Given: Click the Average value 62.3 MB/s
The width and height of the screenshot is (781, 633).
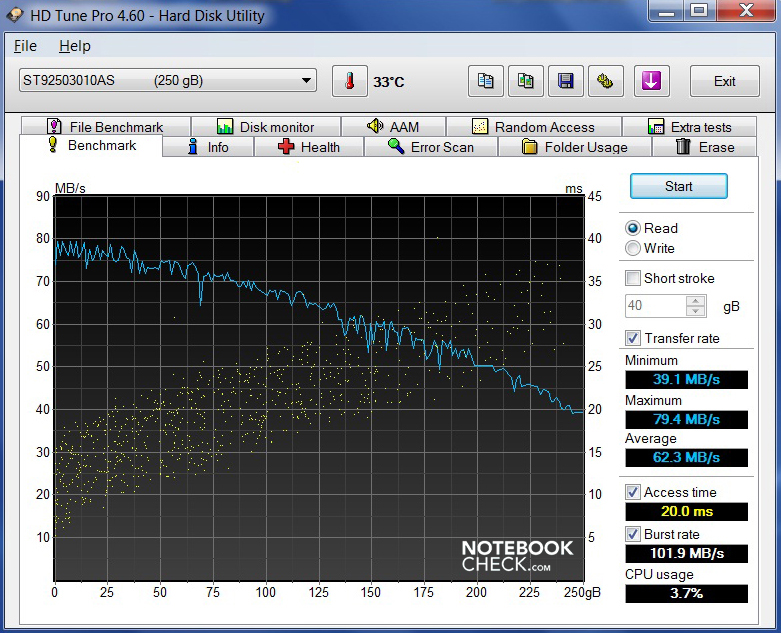Looking at the screenshot, I should point(686,457).
